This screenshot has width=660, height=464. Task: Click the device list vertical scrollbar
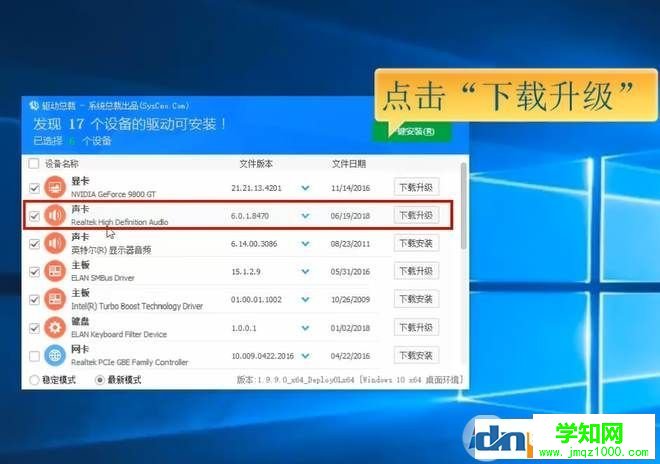pos(463,206)
